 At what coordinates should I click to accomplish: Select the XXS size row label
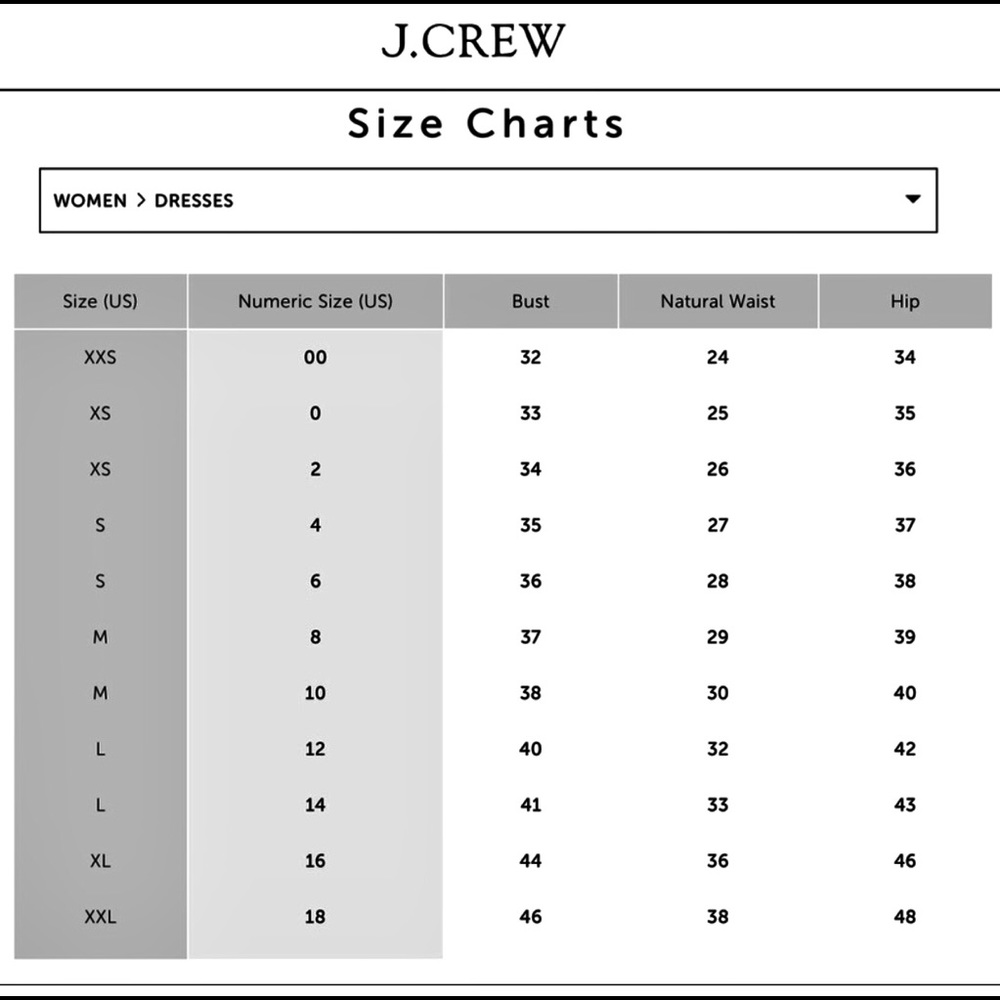pyautogui.click(x=100, y=357)
